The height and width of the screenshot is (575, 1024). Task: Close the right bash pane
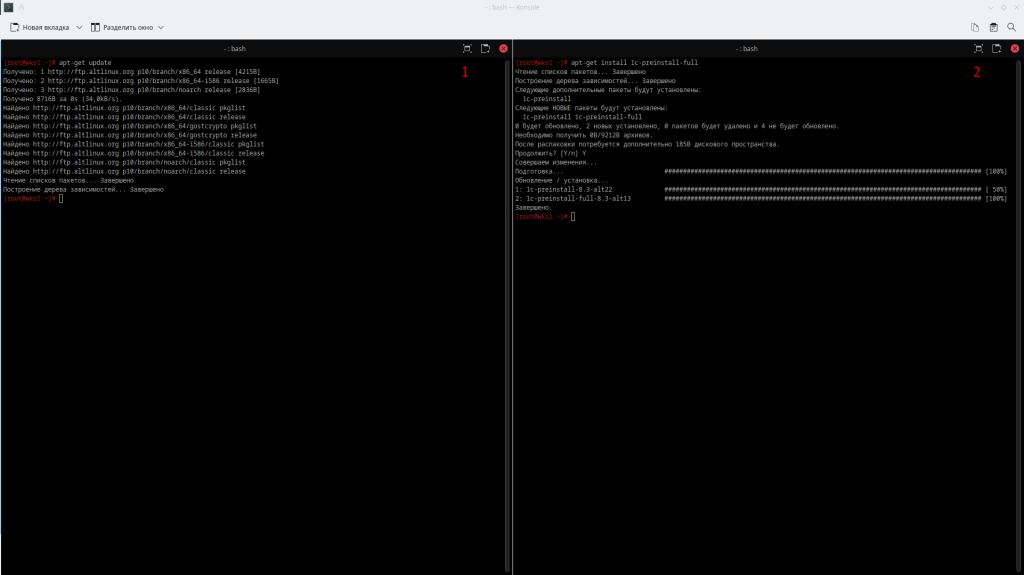[x=1015, y=48]
